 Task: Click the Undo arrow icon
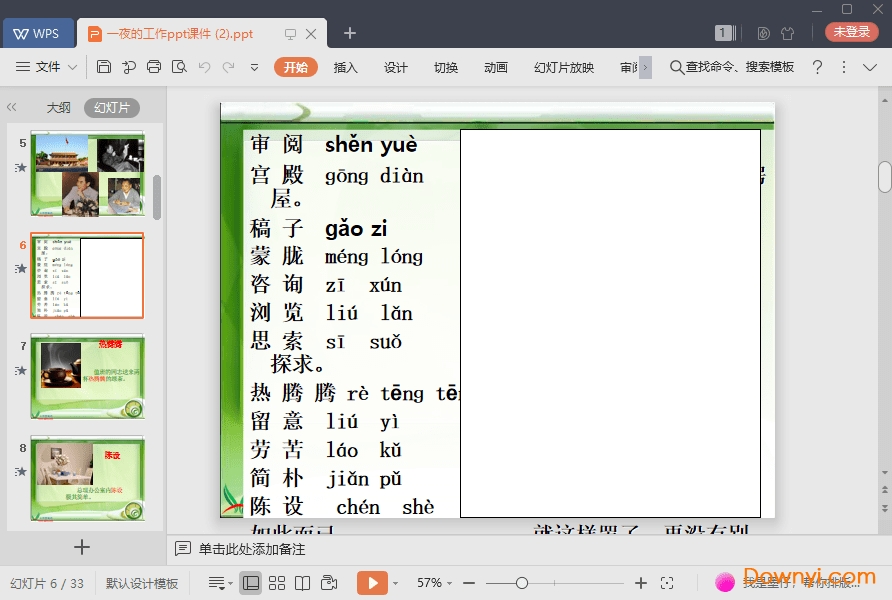(204, 67)
